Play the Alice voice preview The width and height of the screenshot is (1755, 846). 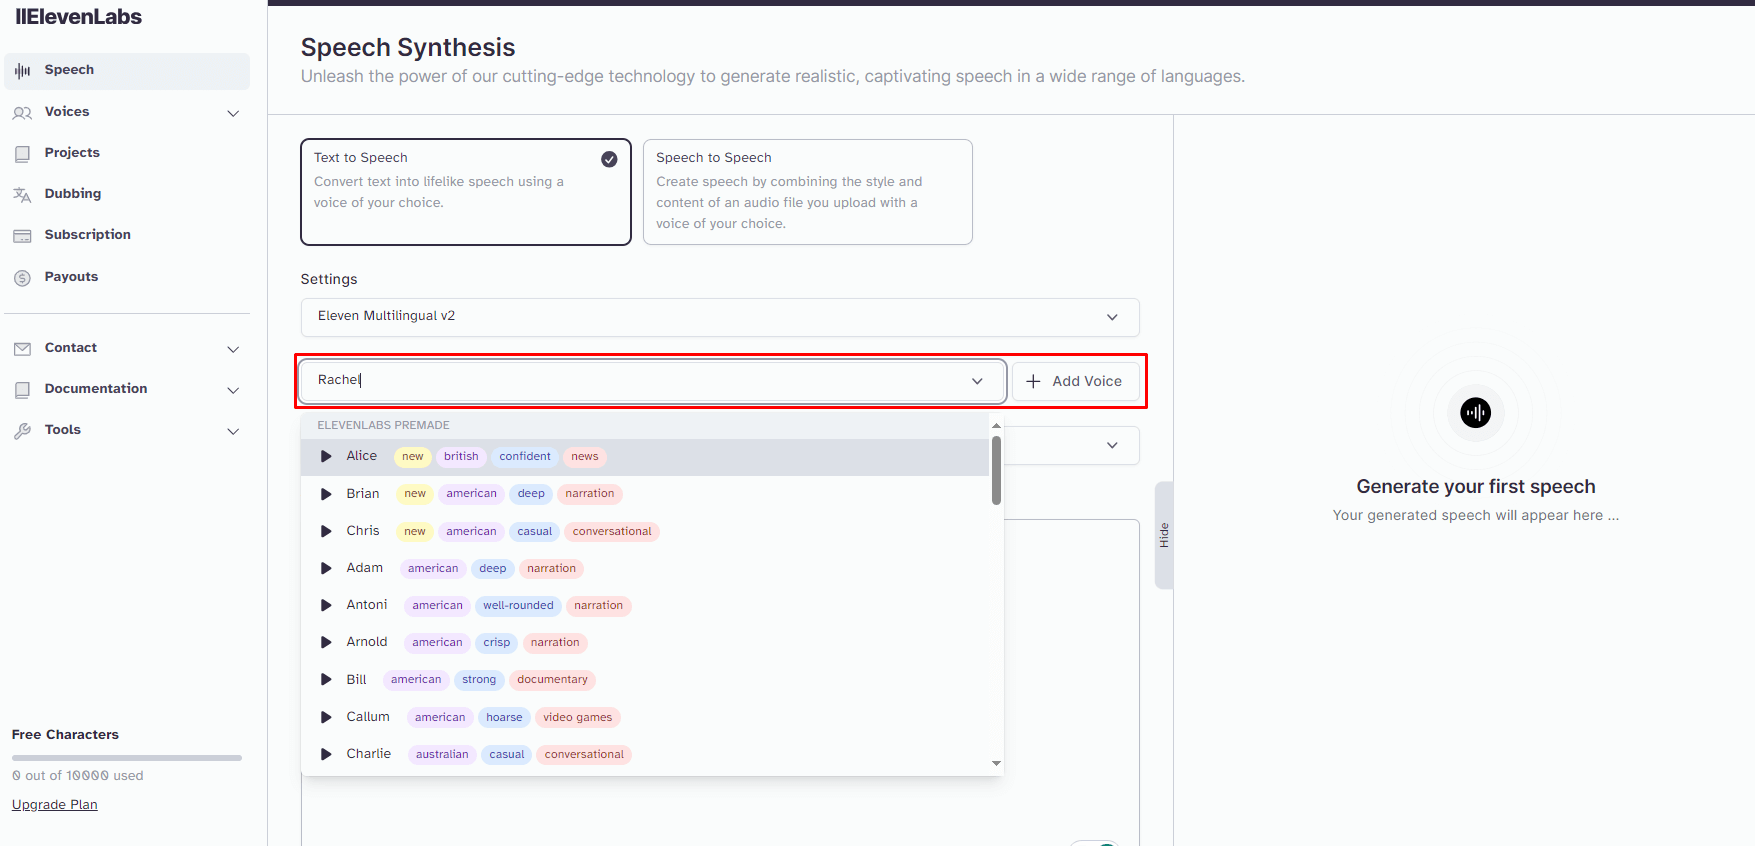click(x=326, y=456)
